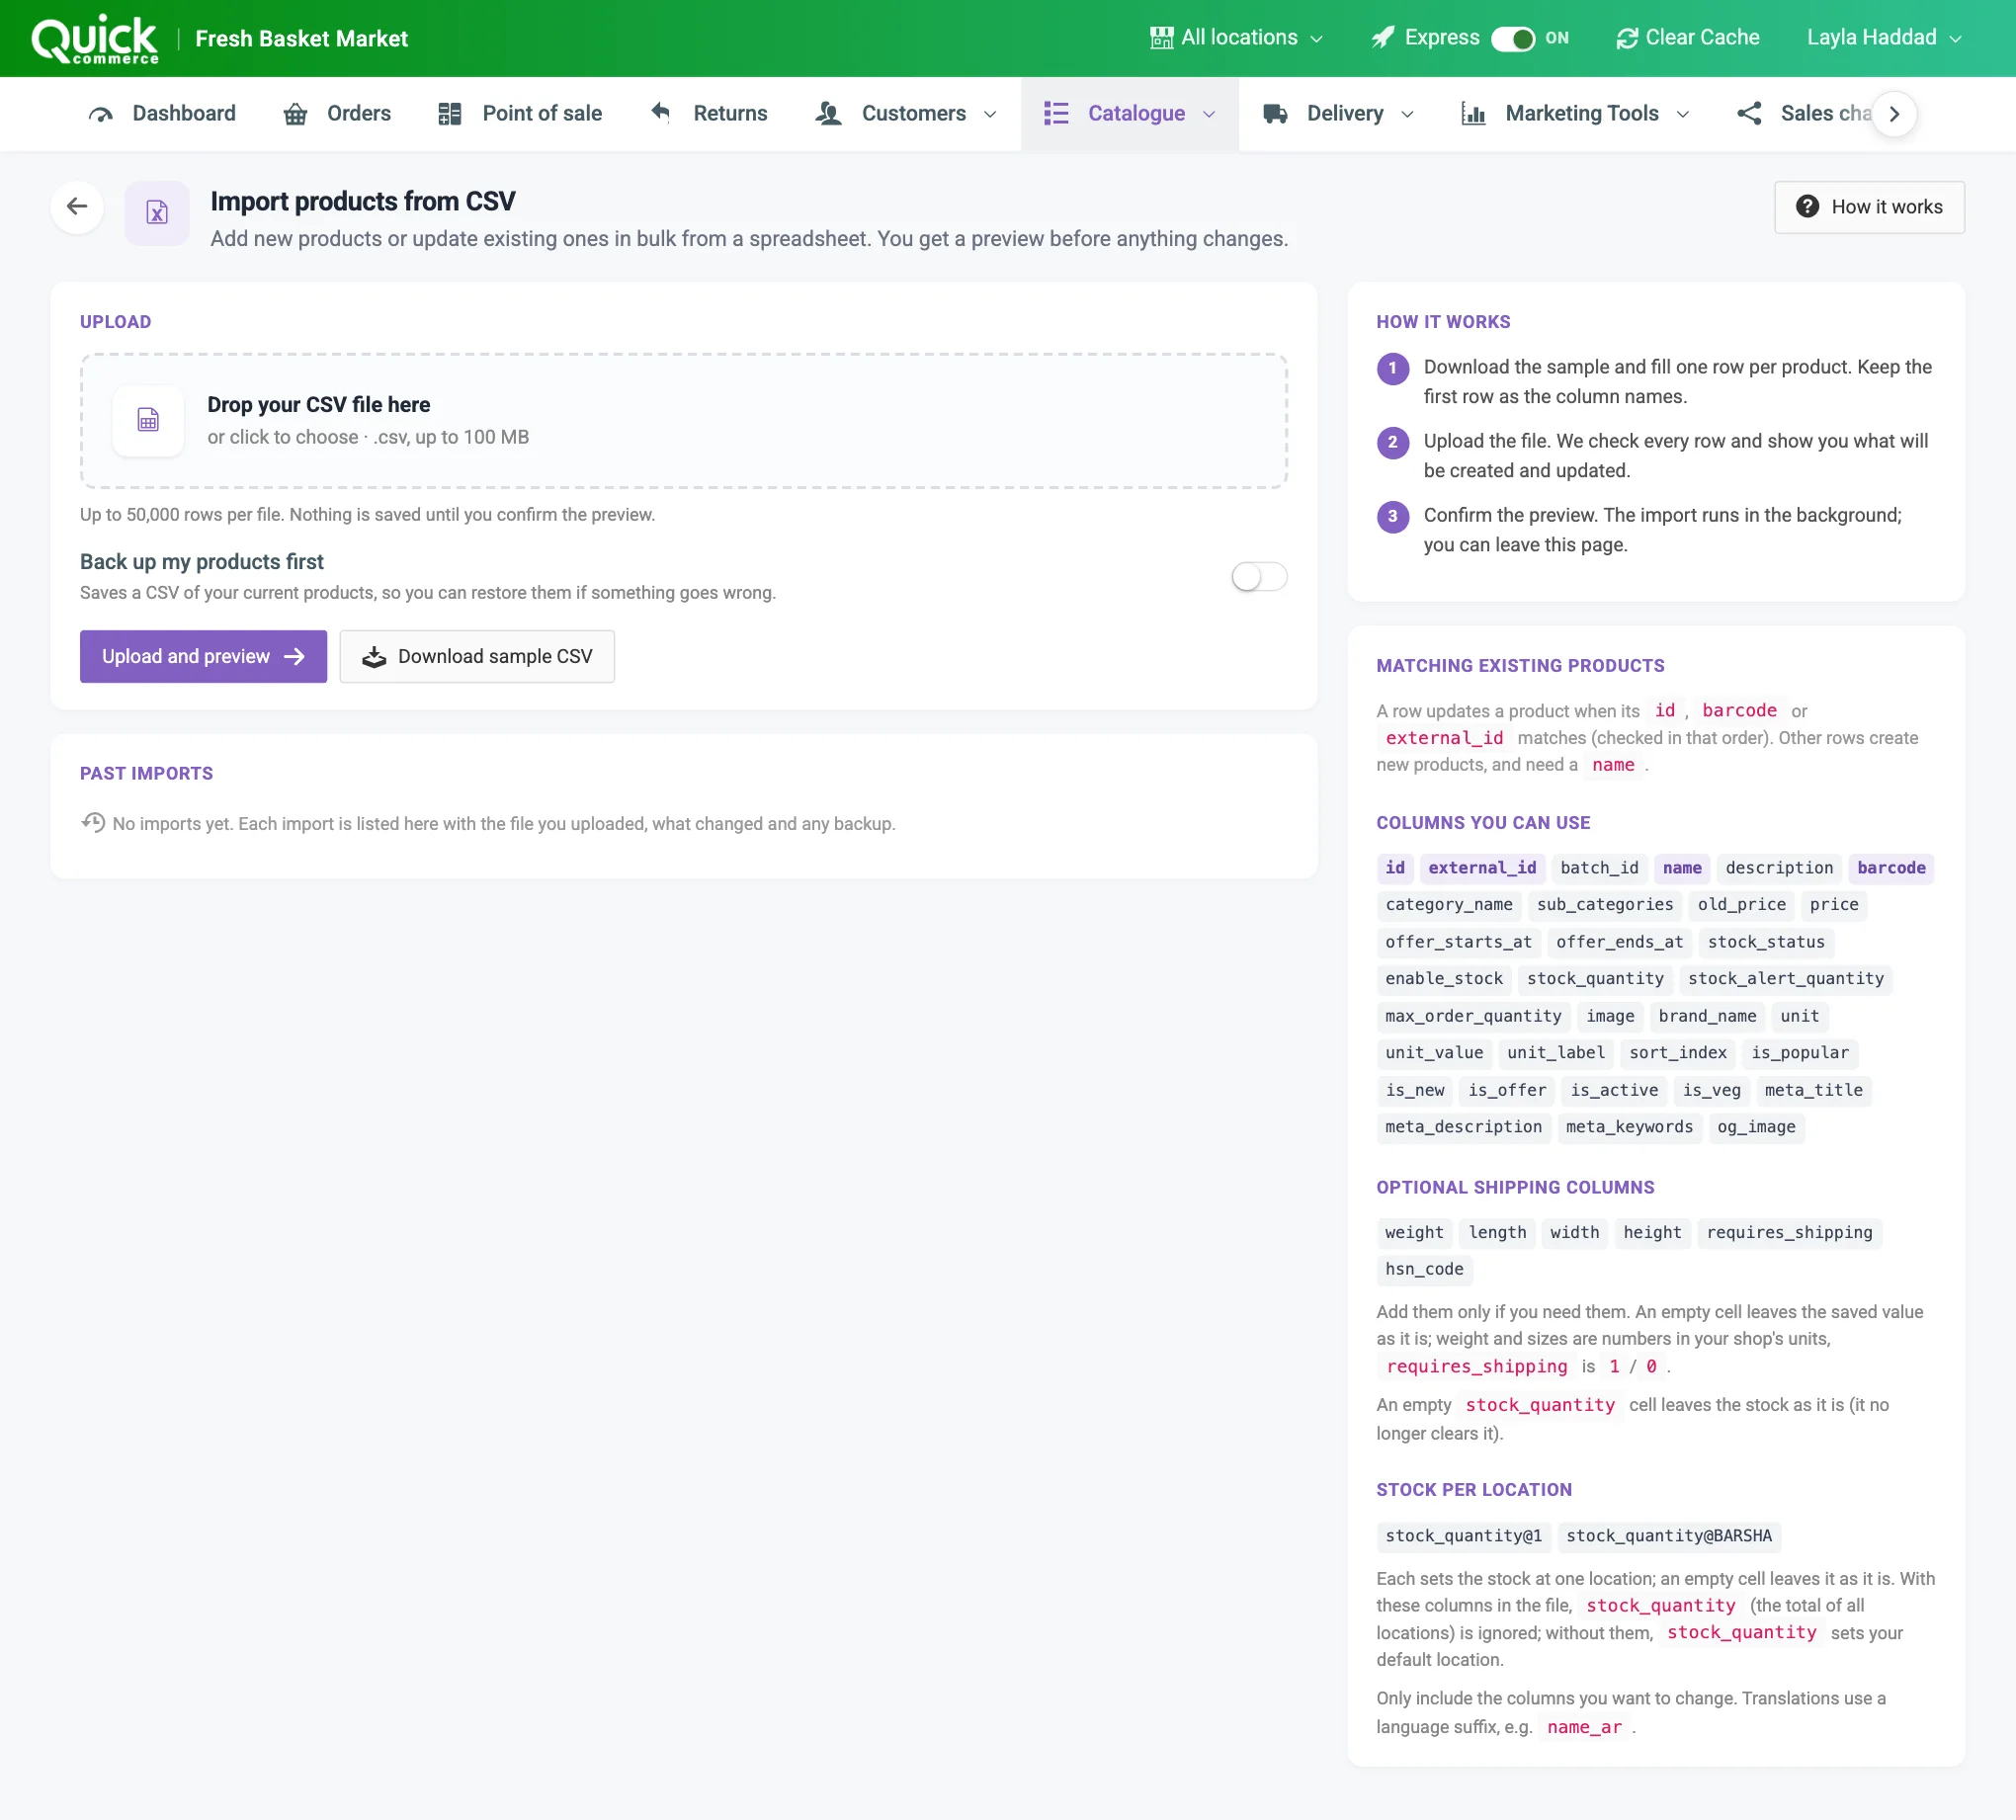Image resolution: width=2016 pixels, height=1820 pixels.
Task: Click the Catalogue list icon
Action: pos(1056,114)
